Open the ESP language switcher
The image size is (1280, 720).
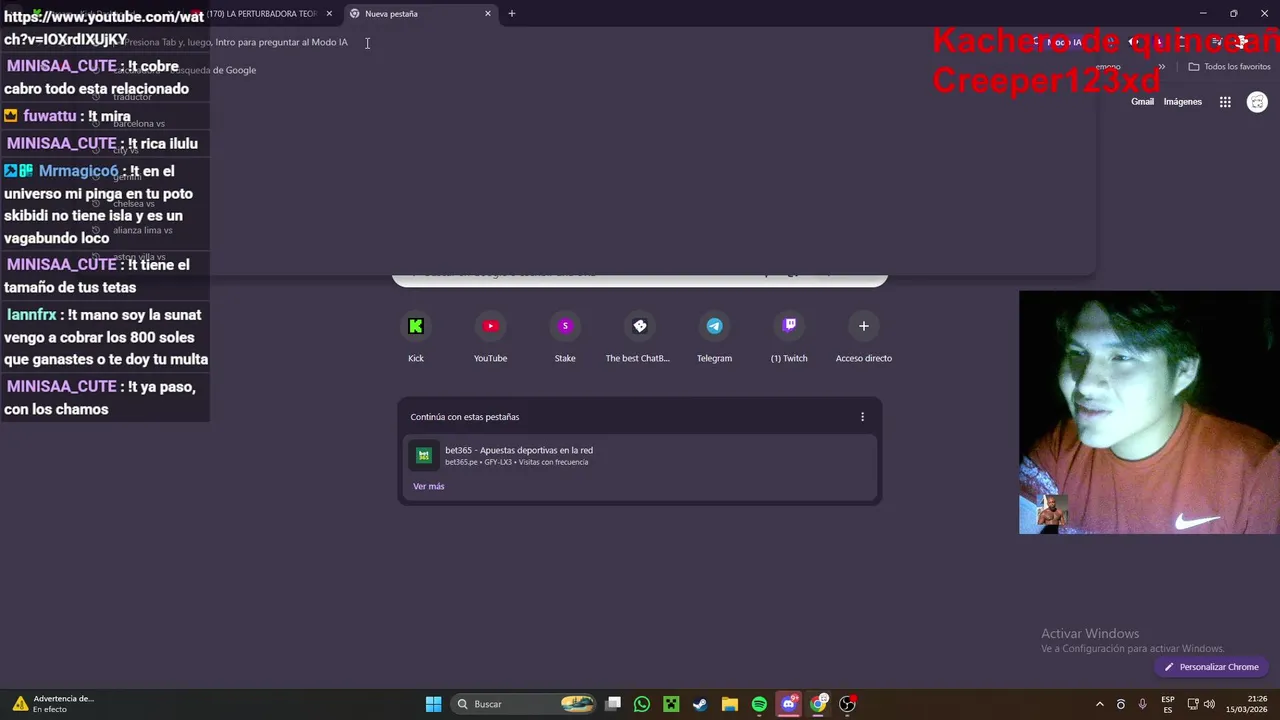click(1168, 704)
